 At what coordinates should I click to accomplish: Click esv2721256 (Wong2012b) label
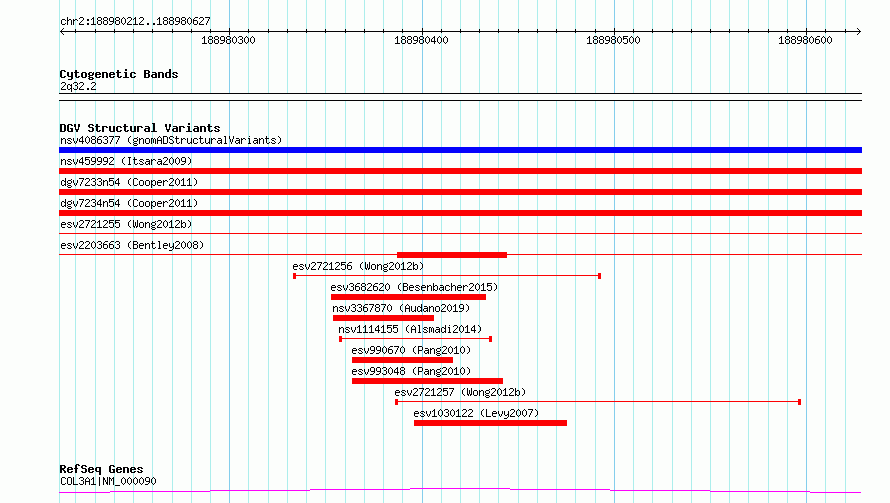coord(358,266)
